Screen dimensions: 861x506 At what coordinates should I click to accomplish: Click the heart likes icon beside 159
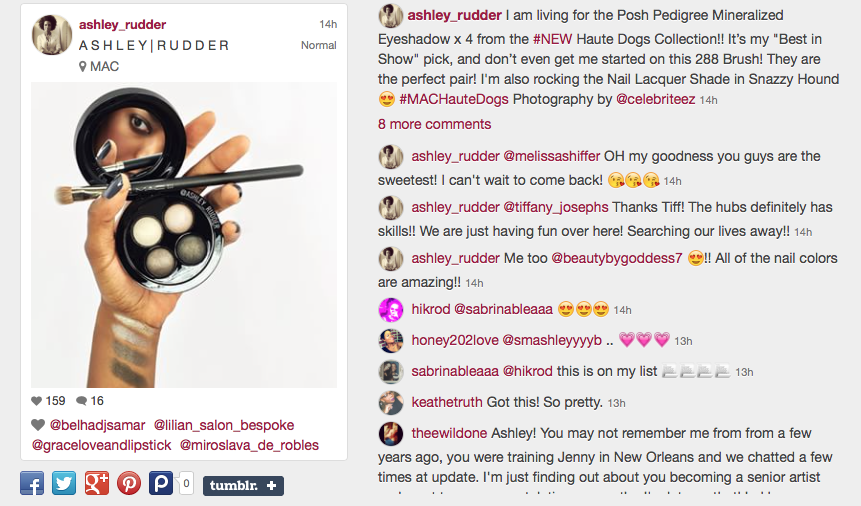36,401
